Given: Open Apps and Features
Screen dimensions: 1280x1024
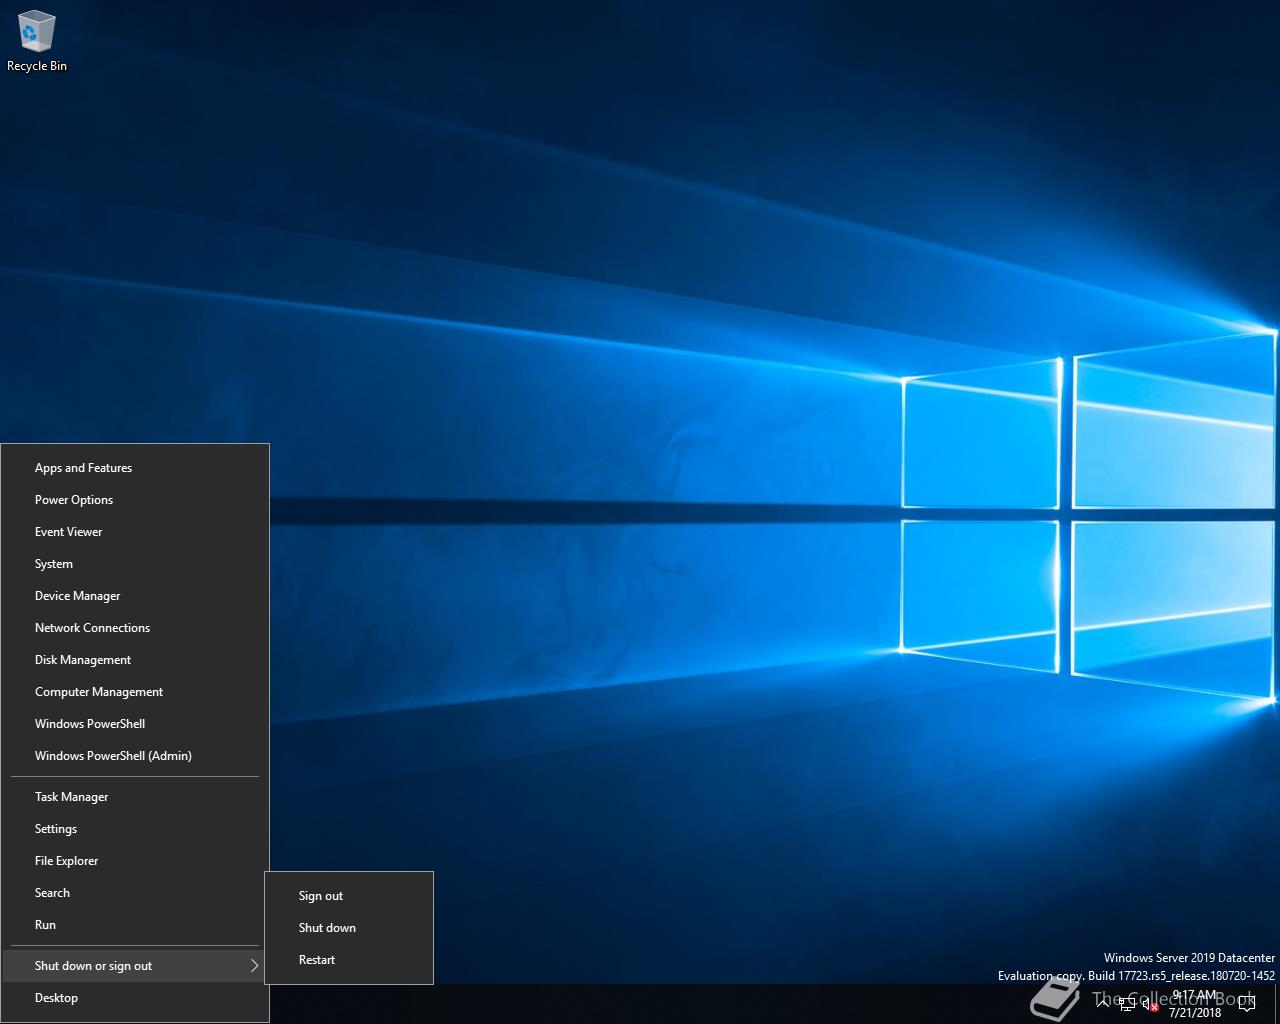Looking at the screenshot, I should click(x=135, y=468).
